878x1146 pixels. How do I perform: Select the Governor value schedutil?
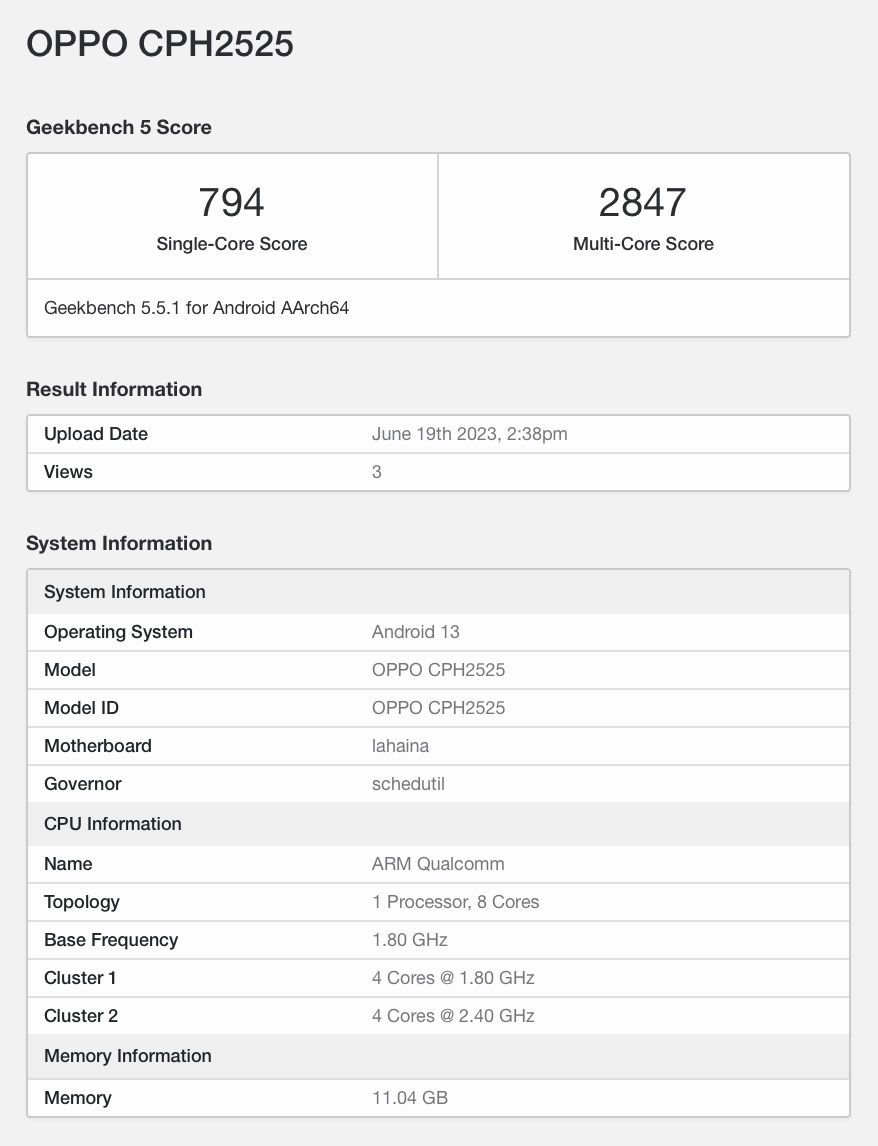coord(409,783)
